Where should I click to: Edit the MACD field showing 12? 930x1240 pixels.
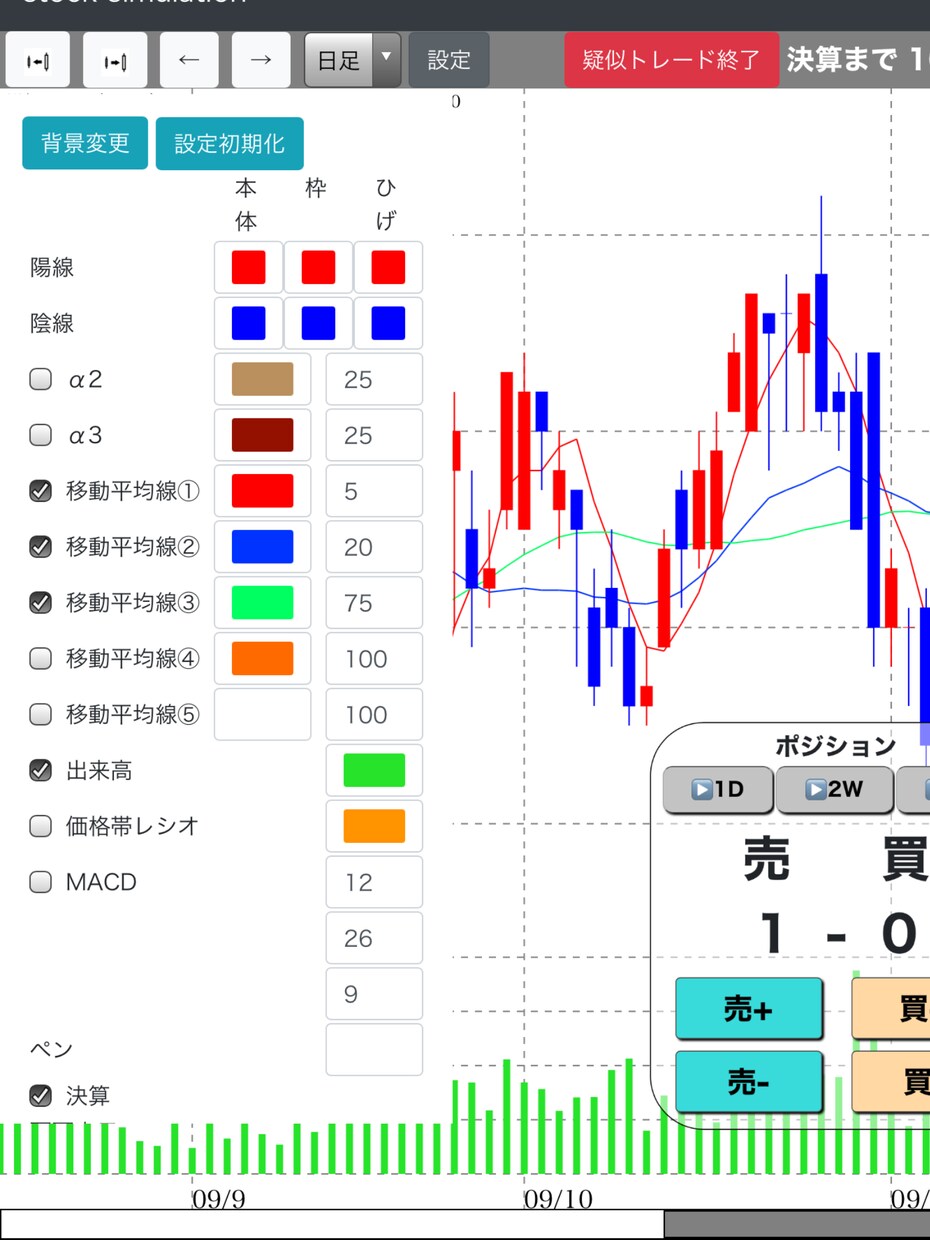tap(374, 882)
